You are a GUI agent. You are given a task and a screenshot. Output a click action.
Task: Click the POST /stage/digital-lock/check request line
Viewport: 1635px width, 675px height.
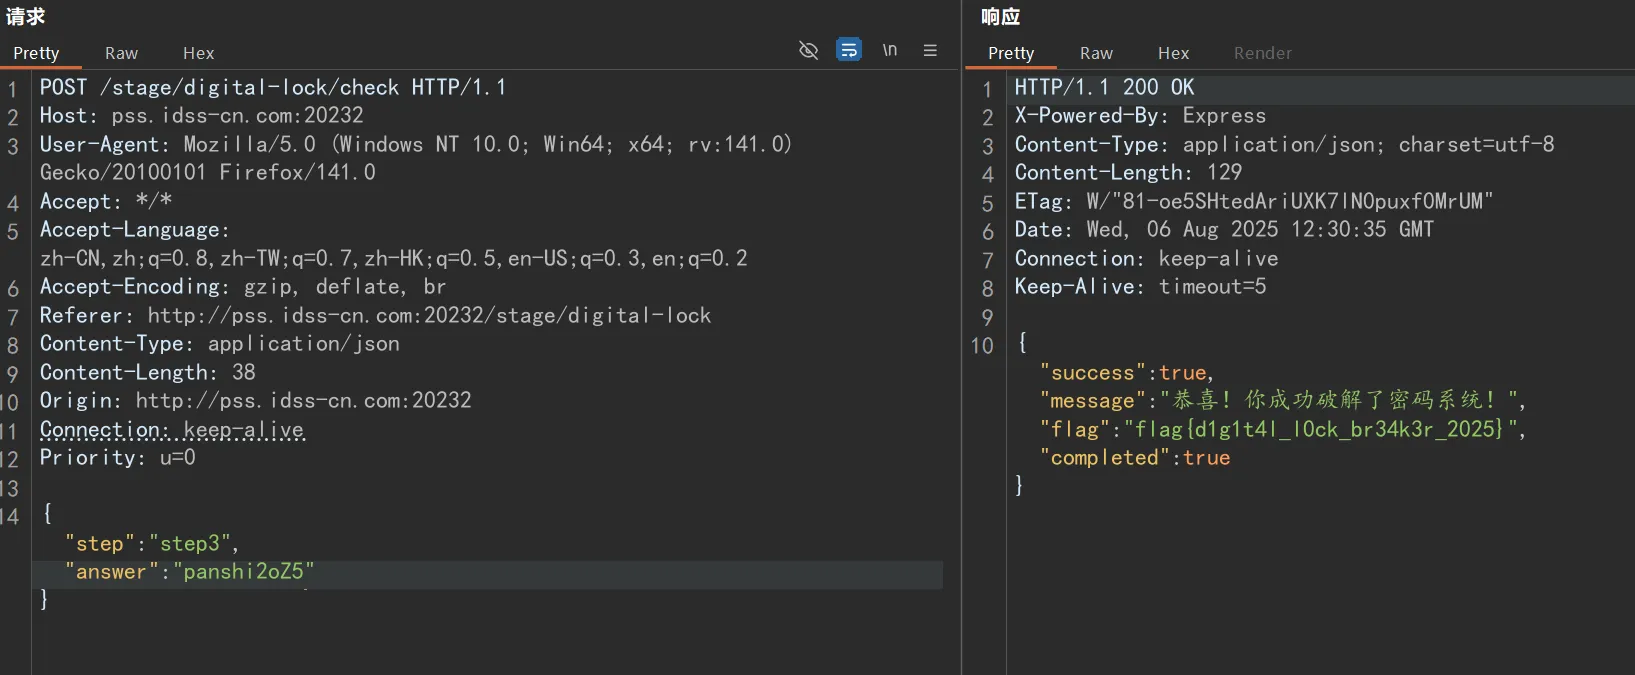click(272, 88)
